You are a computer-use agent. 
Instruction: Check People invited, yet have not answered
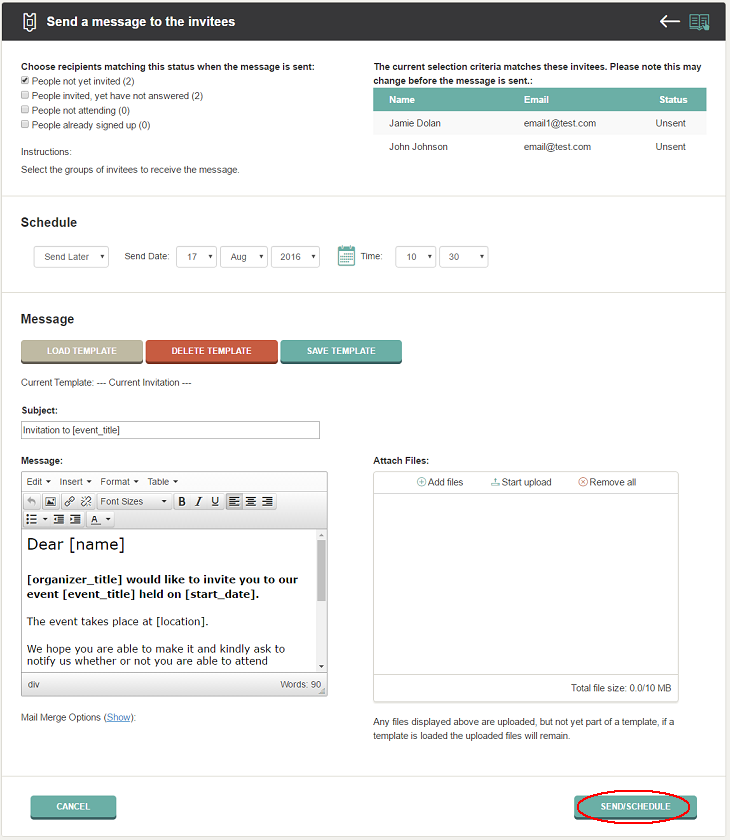[25, 95]
